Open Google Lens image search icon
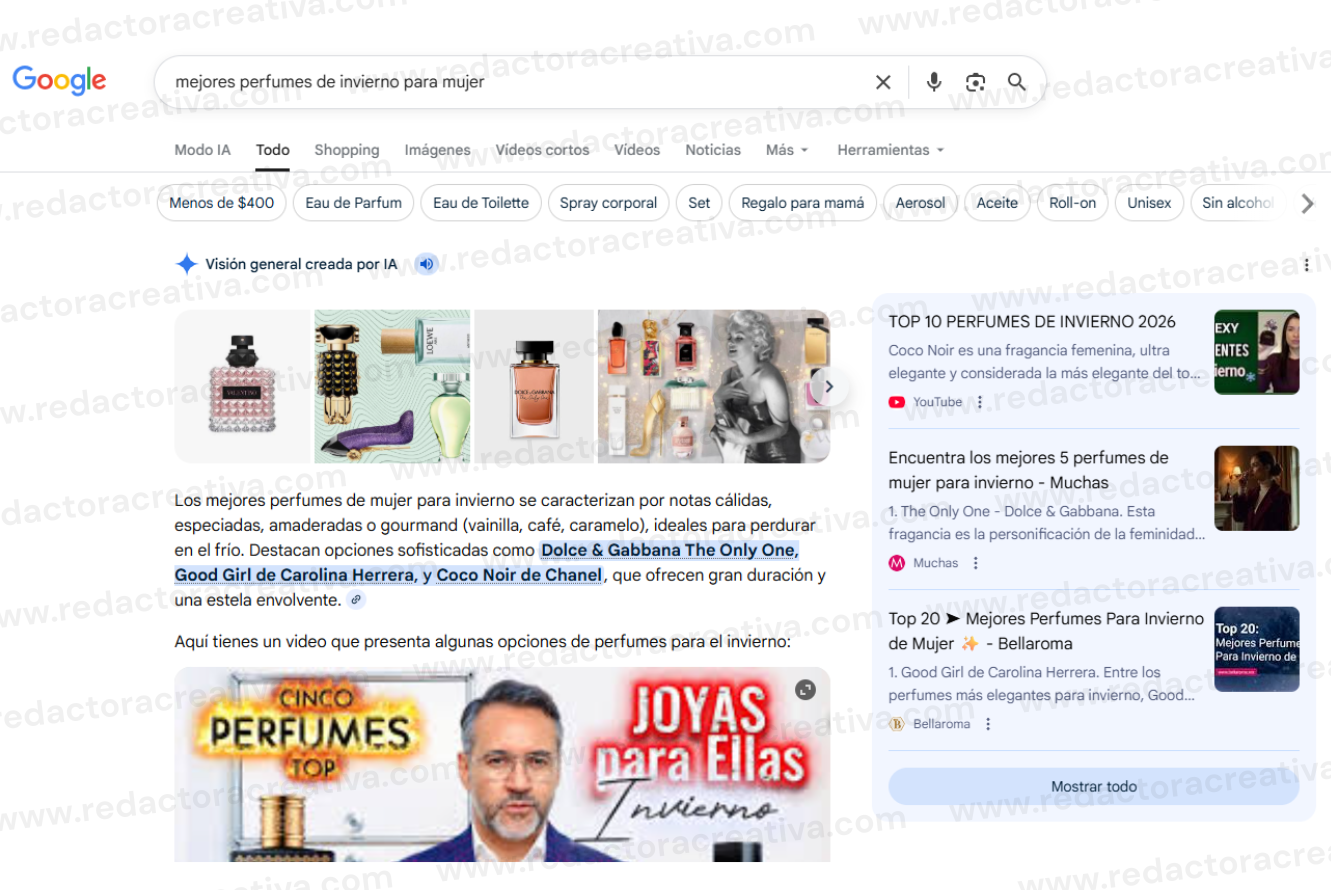The width and height of the screenshot is (1331, 890). click(x=975, y=82)
